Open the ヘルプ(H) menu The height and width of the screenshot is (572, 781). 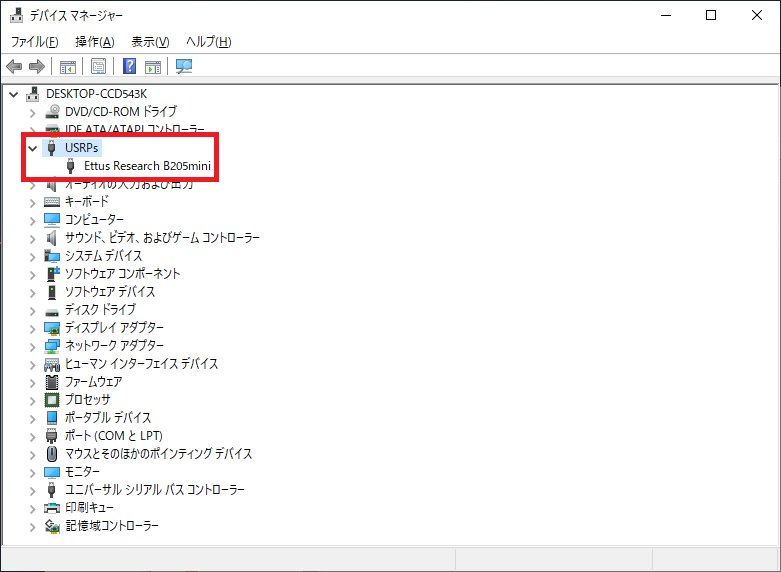click(x=208, y=42)
